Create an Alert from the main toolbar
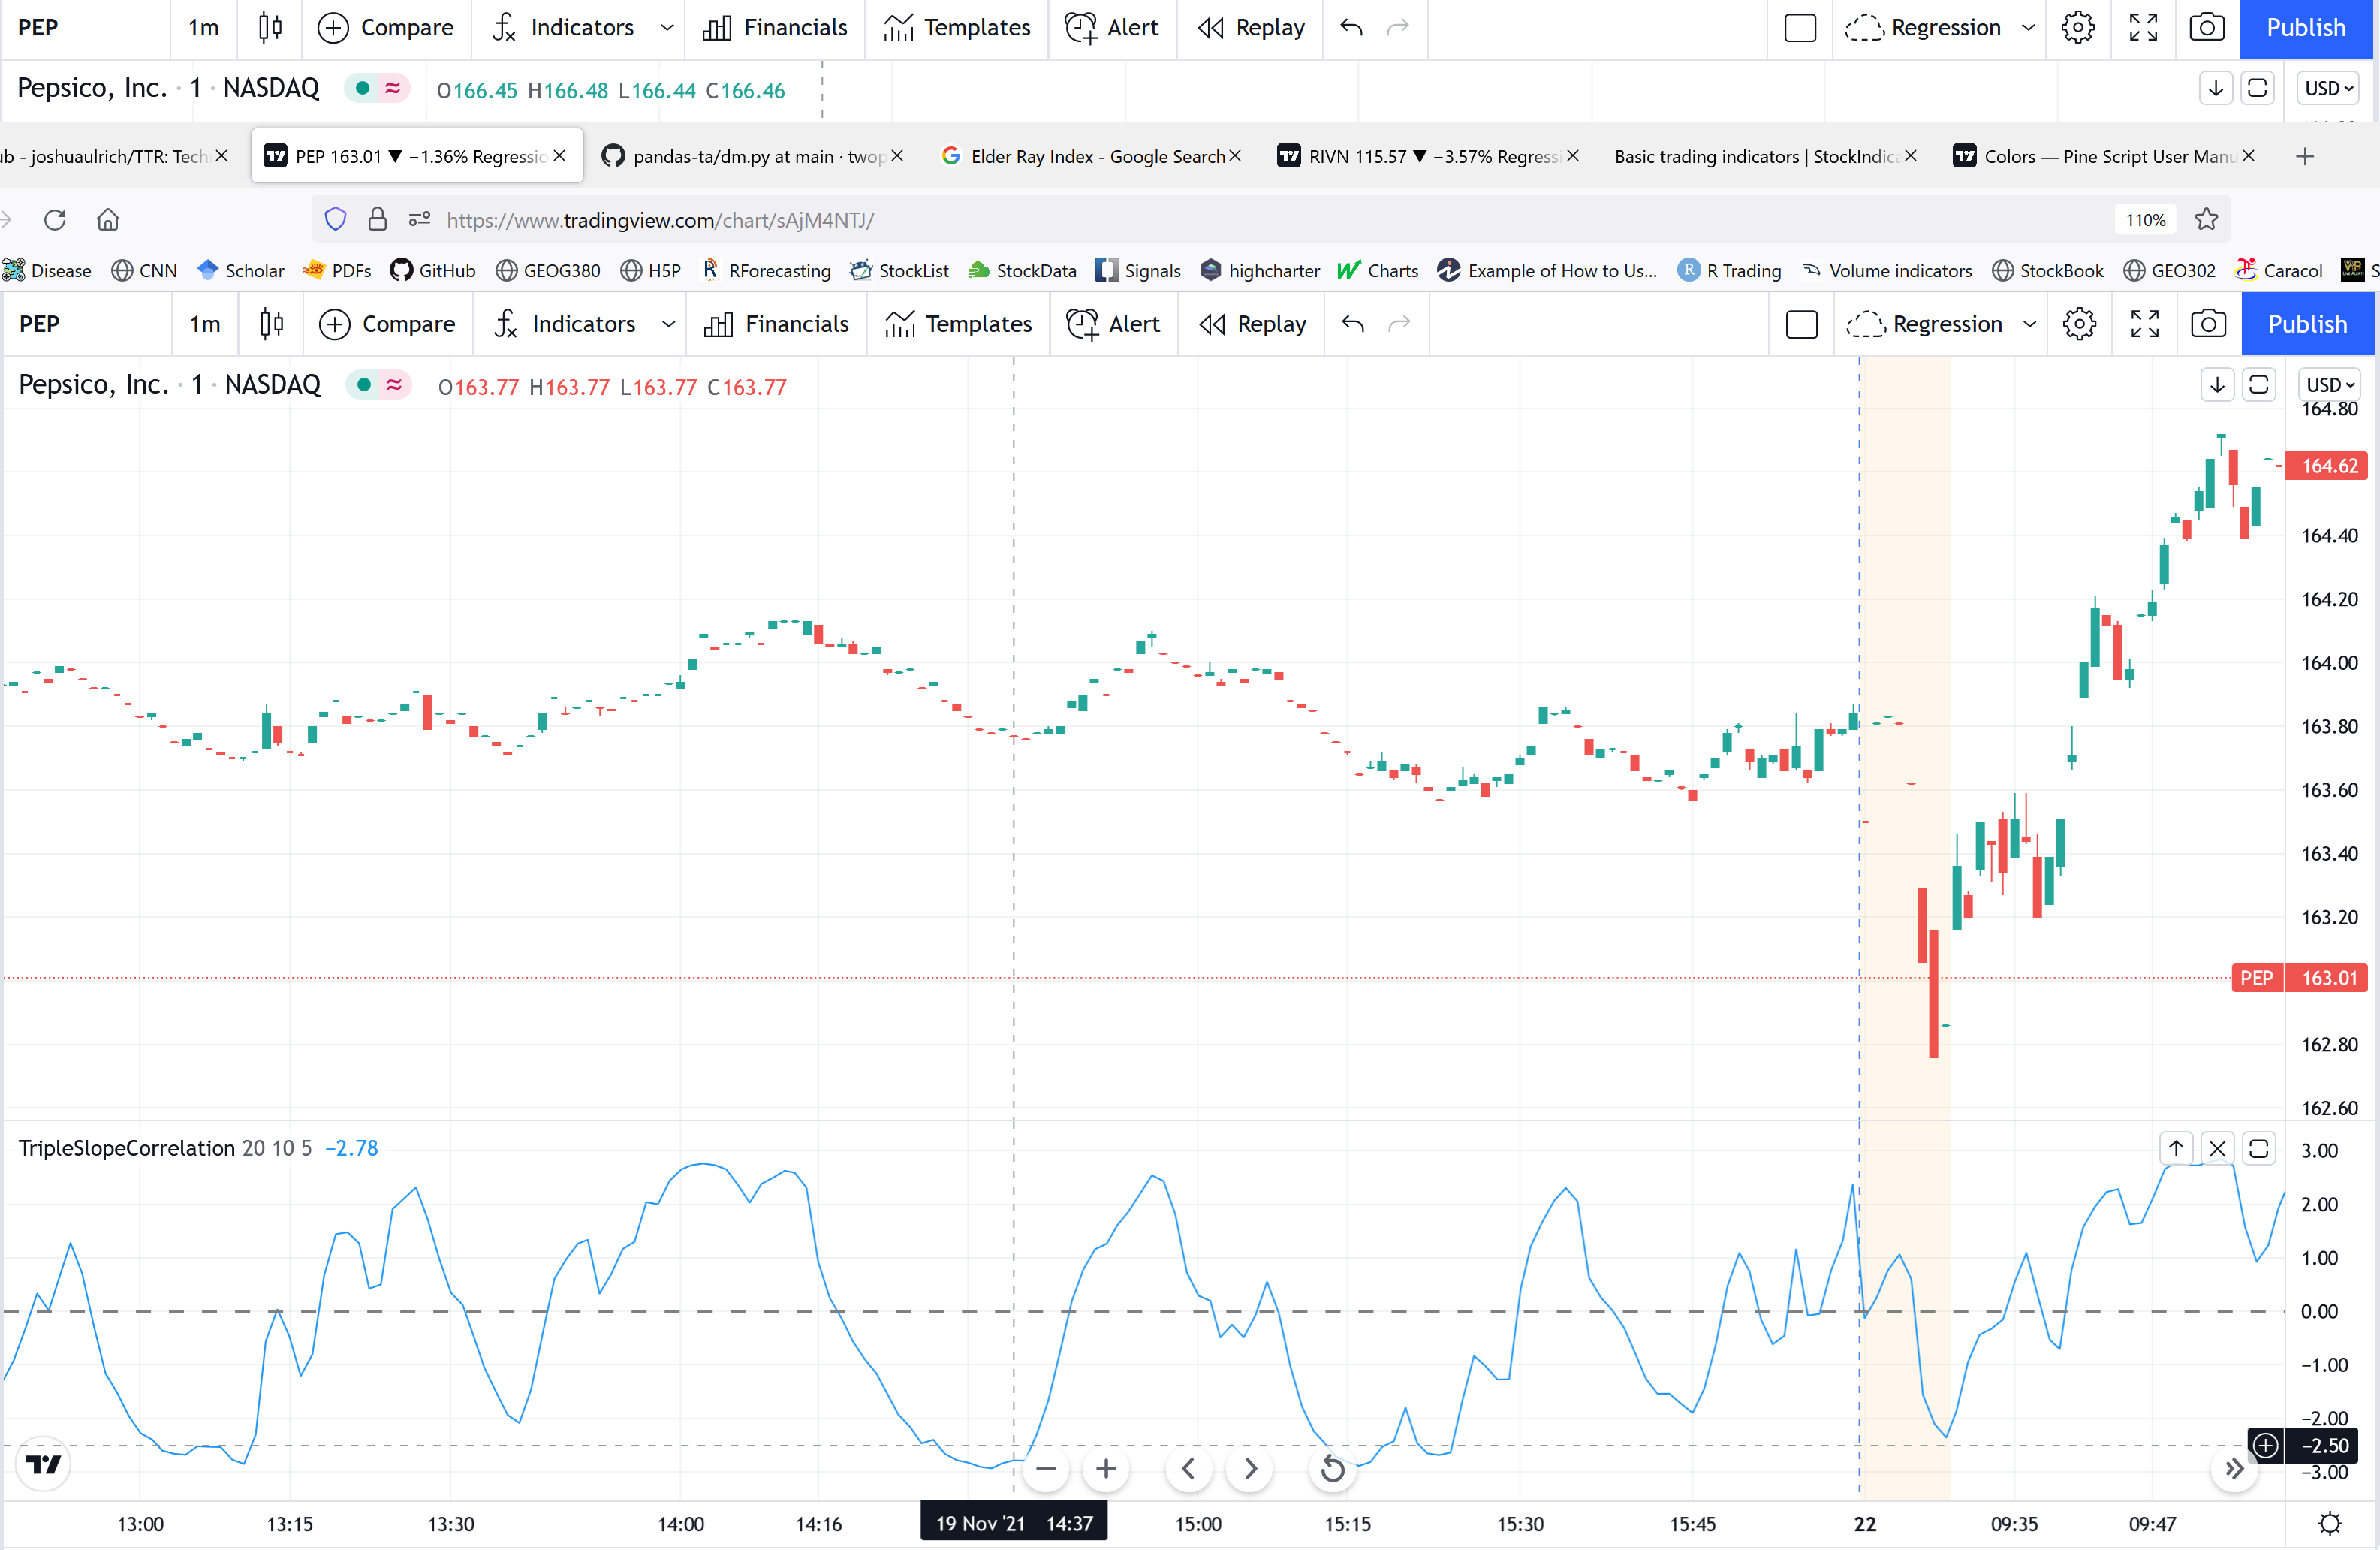This screenshot has width=2380, height=1550. pyautogui.click(x=1113, y=324)
